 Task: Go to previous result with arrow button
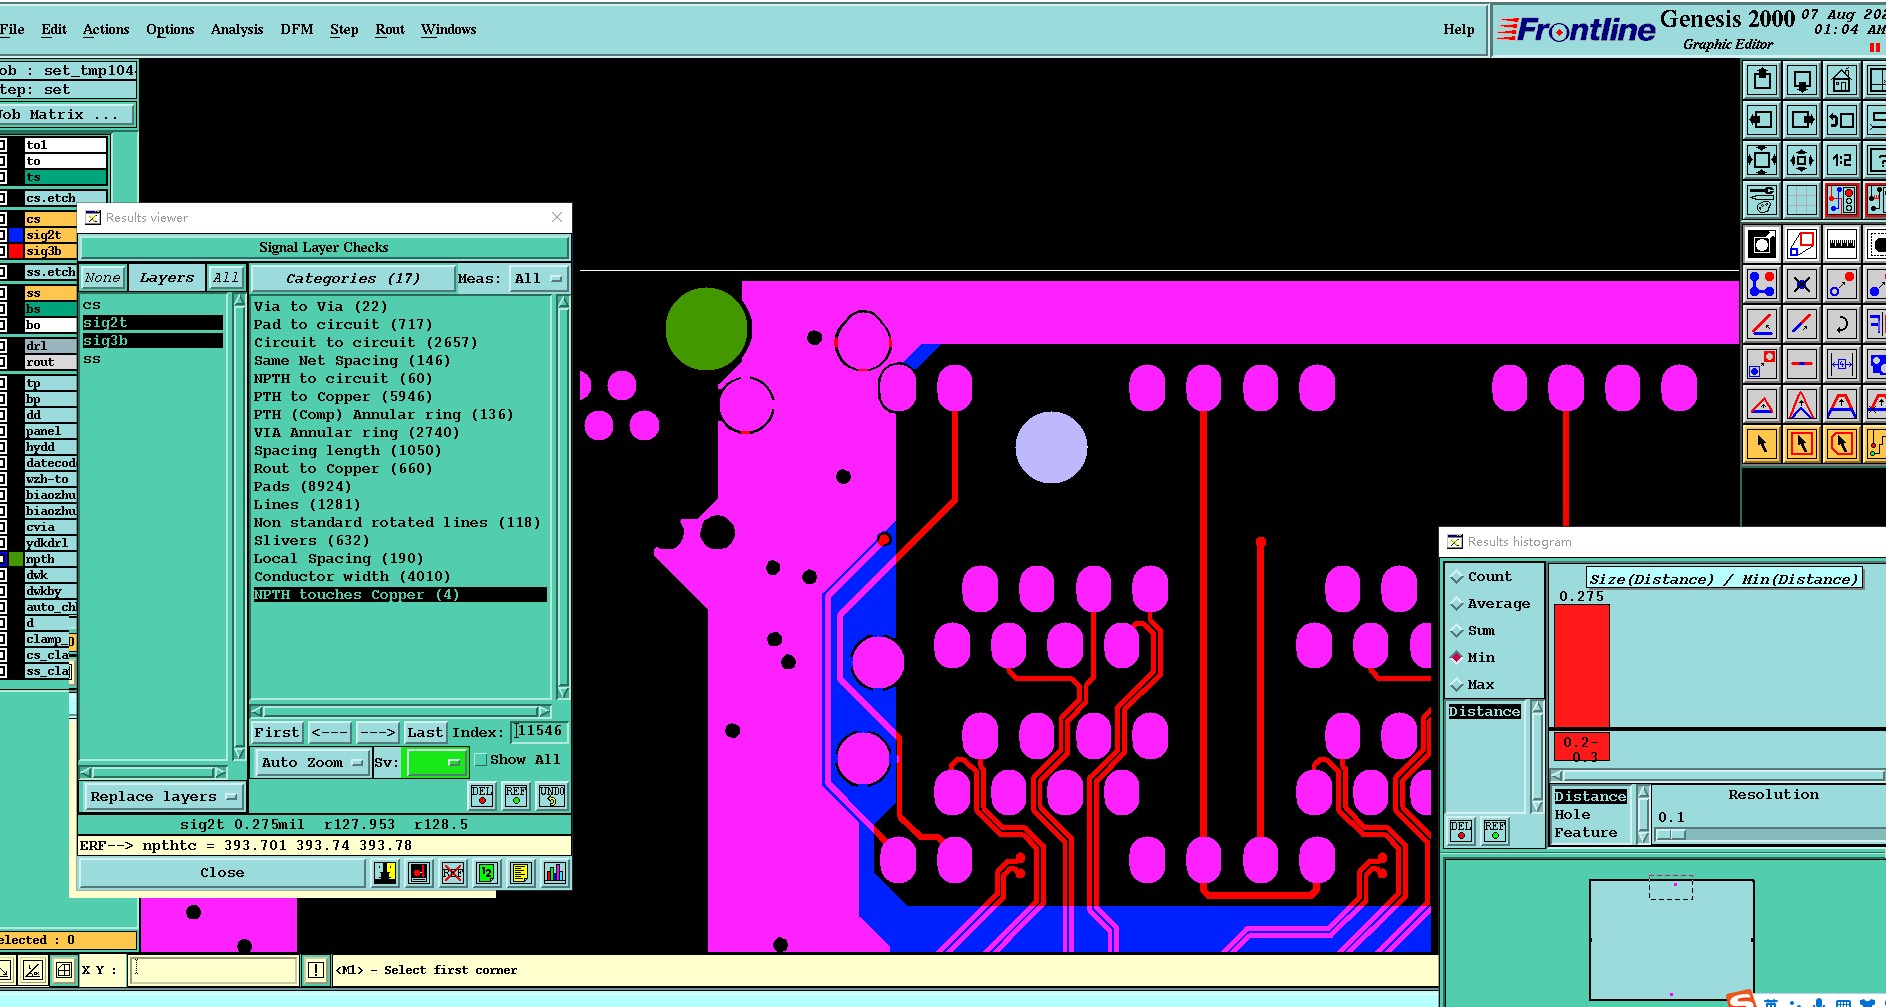click(x=329, y=733)
